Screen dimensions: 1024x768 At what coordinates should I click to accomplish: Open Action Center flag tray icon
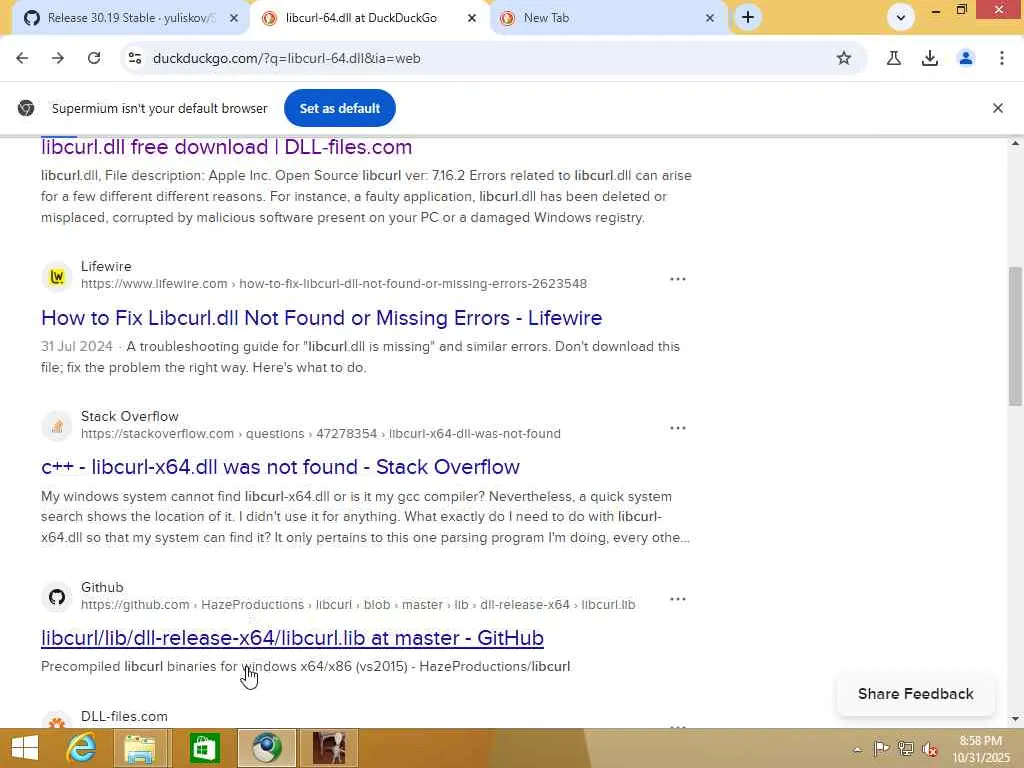[x=881, y=749]
